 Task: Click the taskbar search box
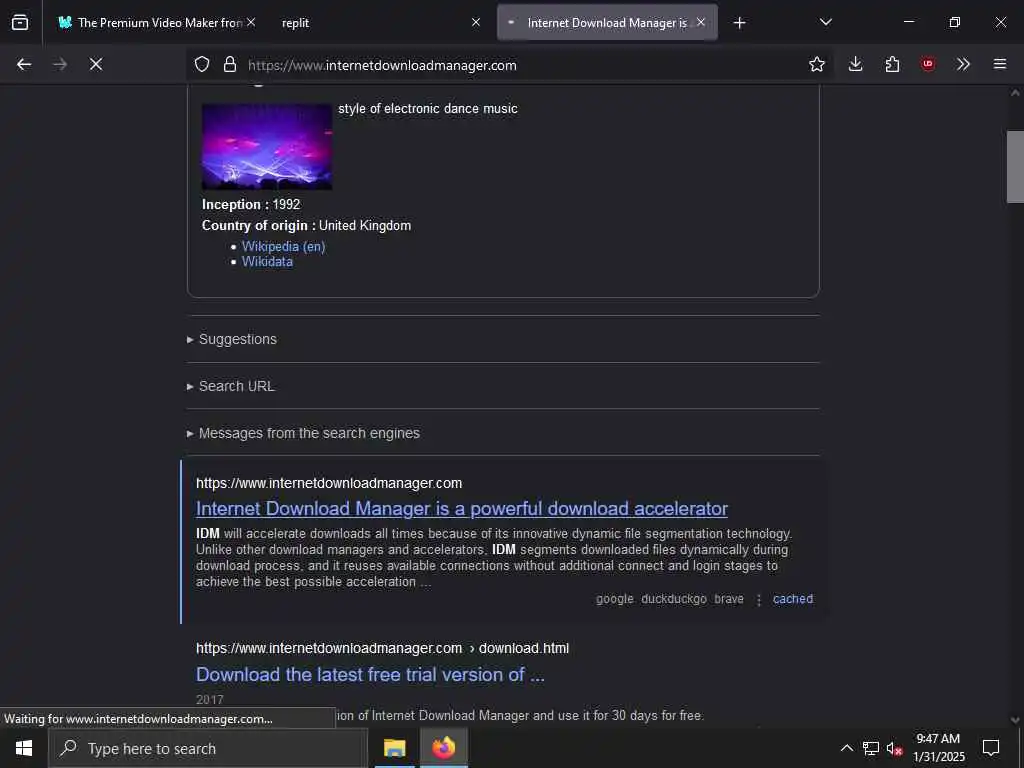pyautogui.click(x=208, y=748)
